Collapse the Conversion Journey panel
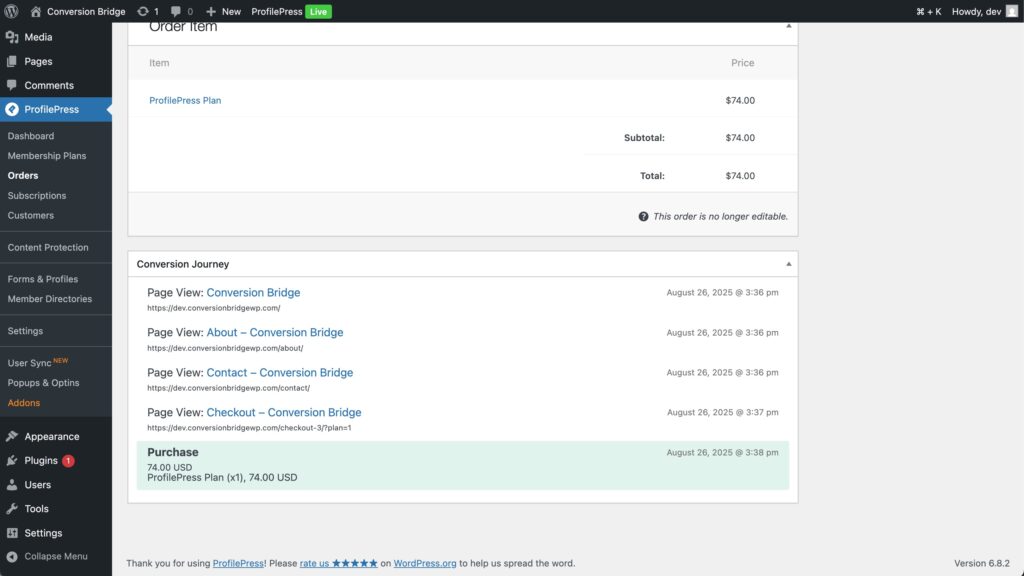The width and height of the screenshot is (1024, 576). point(788,264)
